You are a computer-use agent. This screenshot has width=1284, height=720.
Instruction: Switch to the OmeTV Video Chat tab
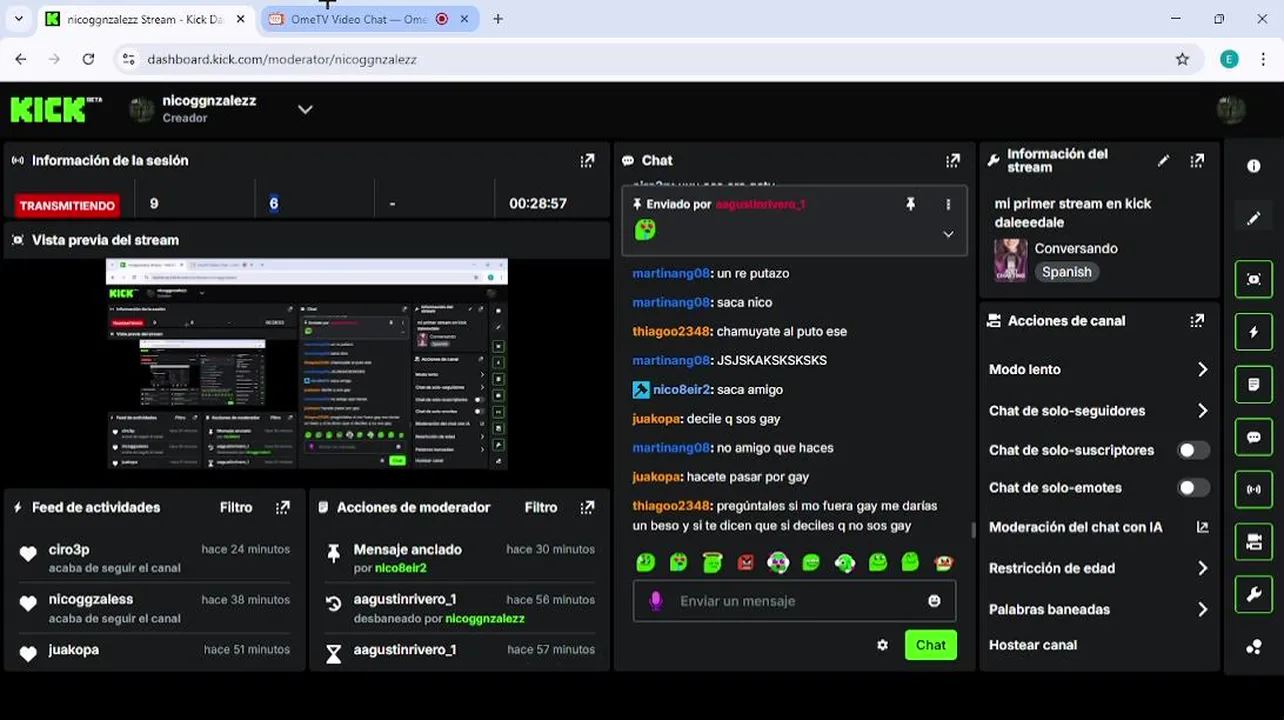[x=370, y=19]
